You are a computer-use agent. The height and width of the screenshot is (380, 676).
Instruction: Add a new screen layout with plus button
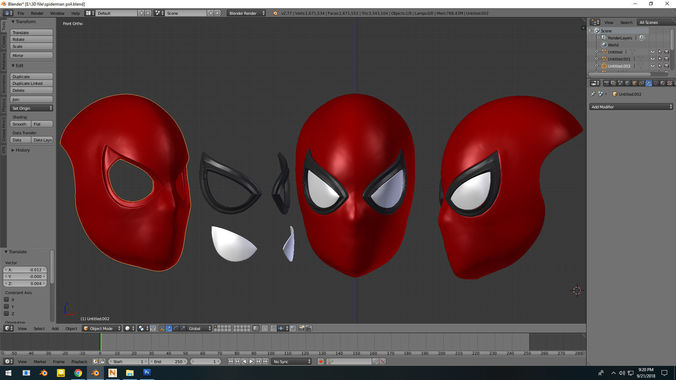coord(141,13)
